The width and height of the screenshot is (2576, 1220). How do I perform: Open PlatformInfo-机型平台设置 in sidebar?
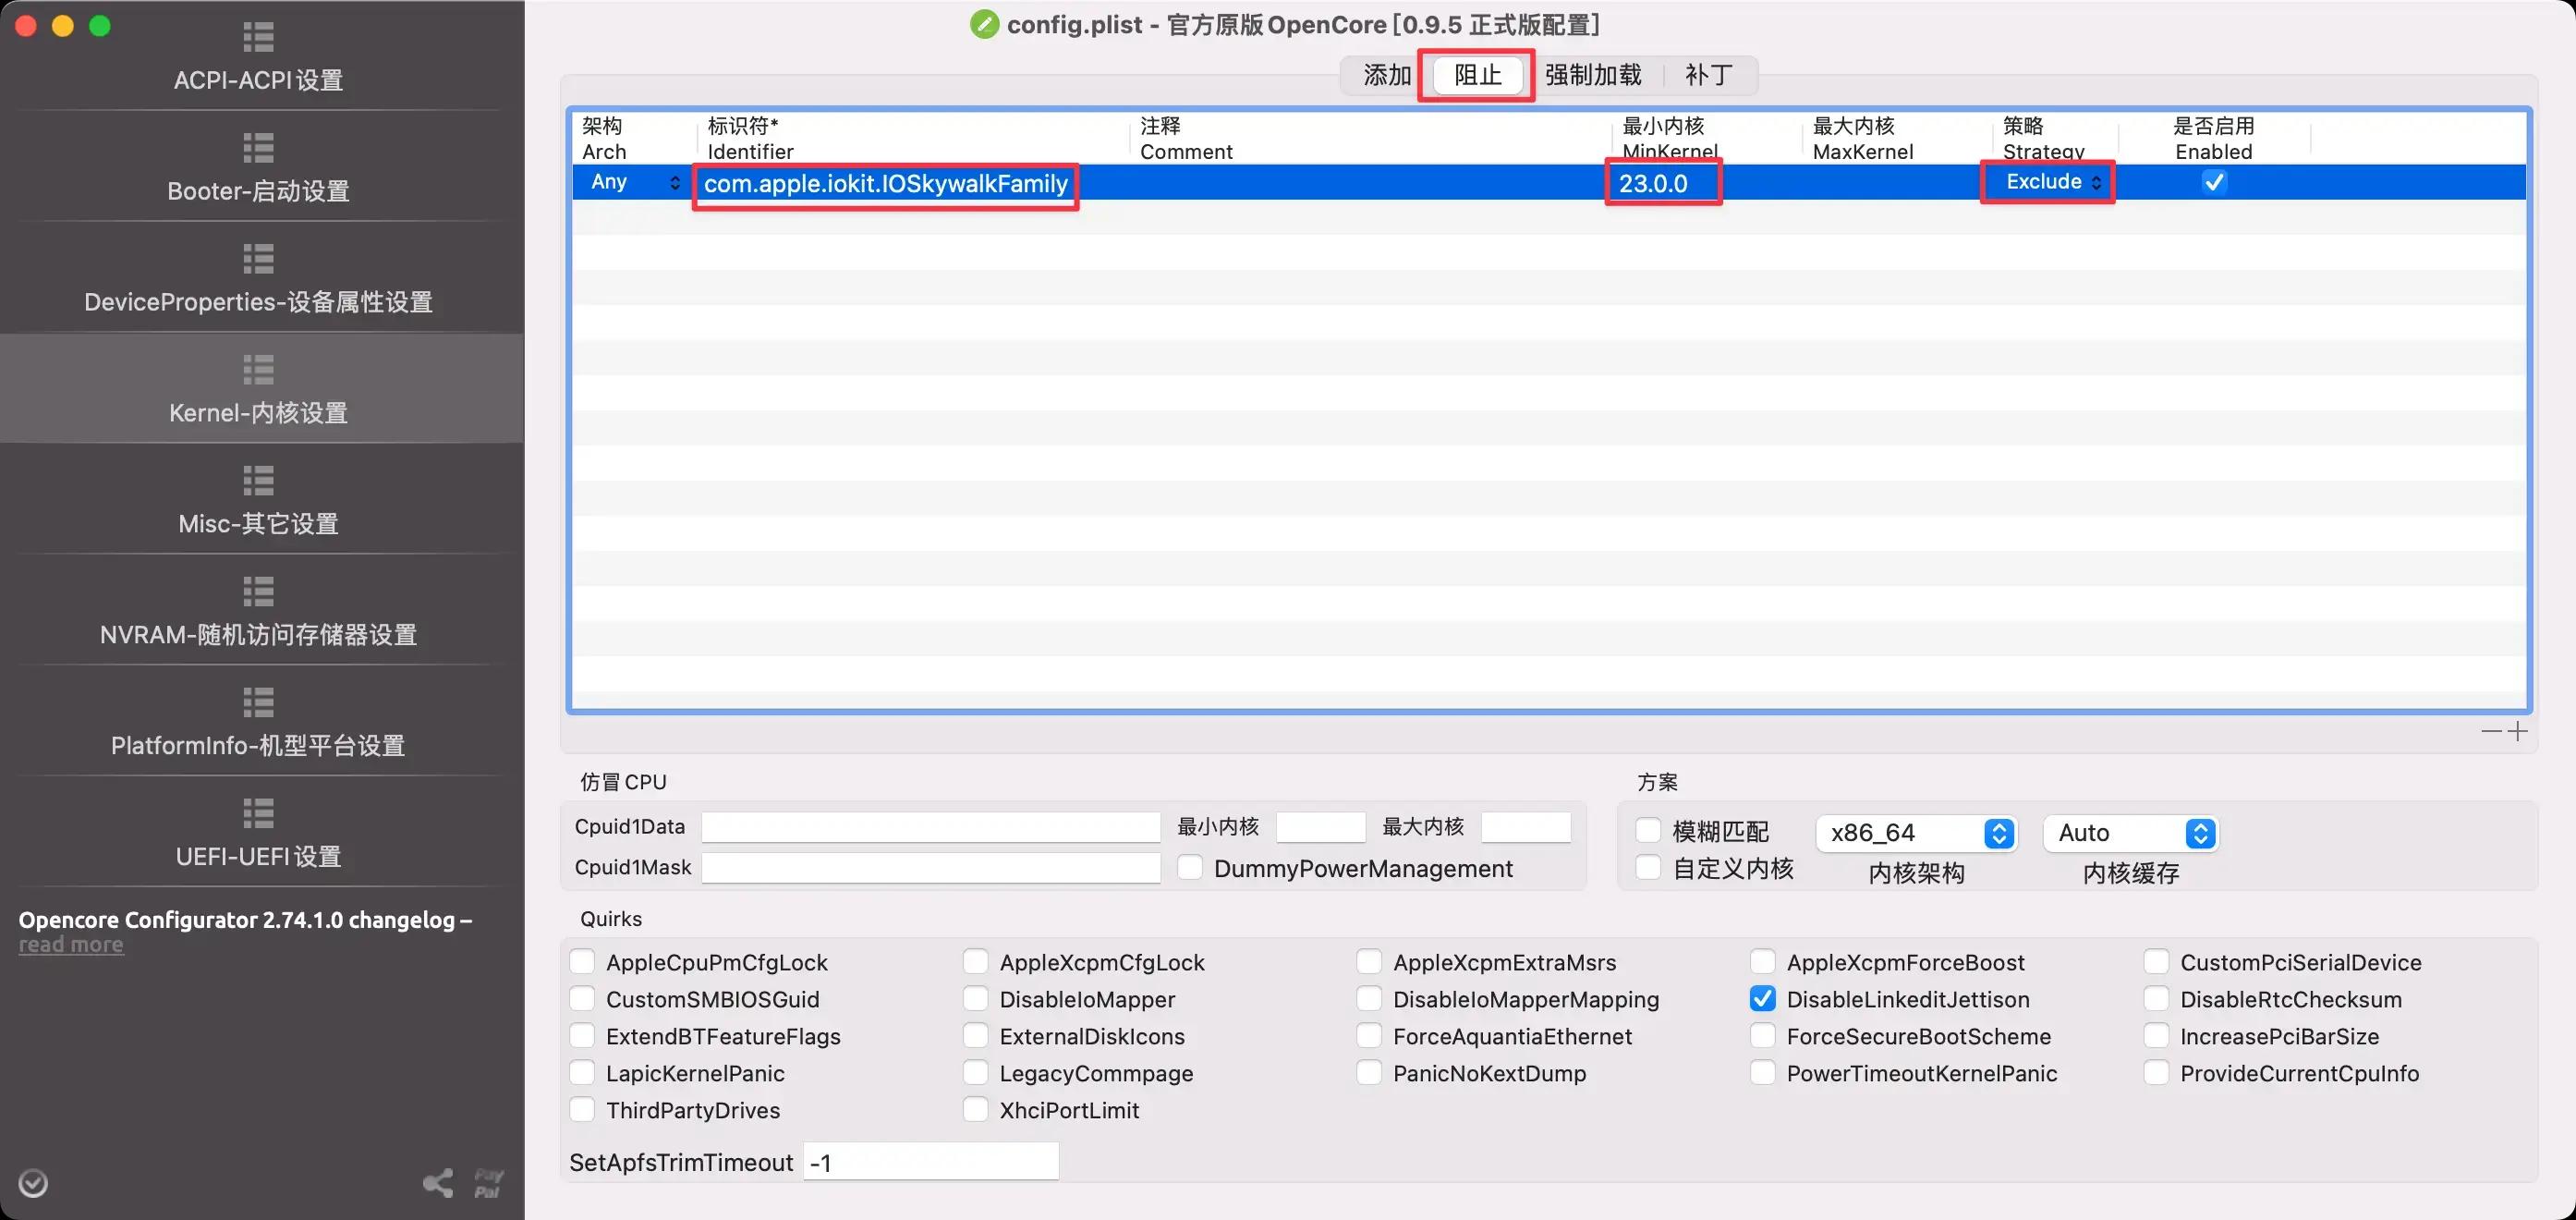(258, 746)
